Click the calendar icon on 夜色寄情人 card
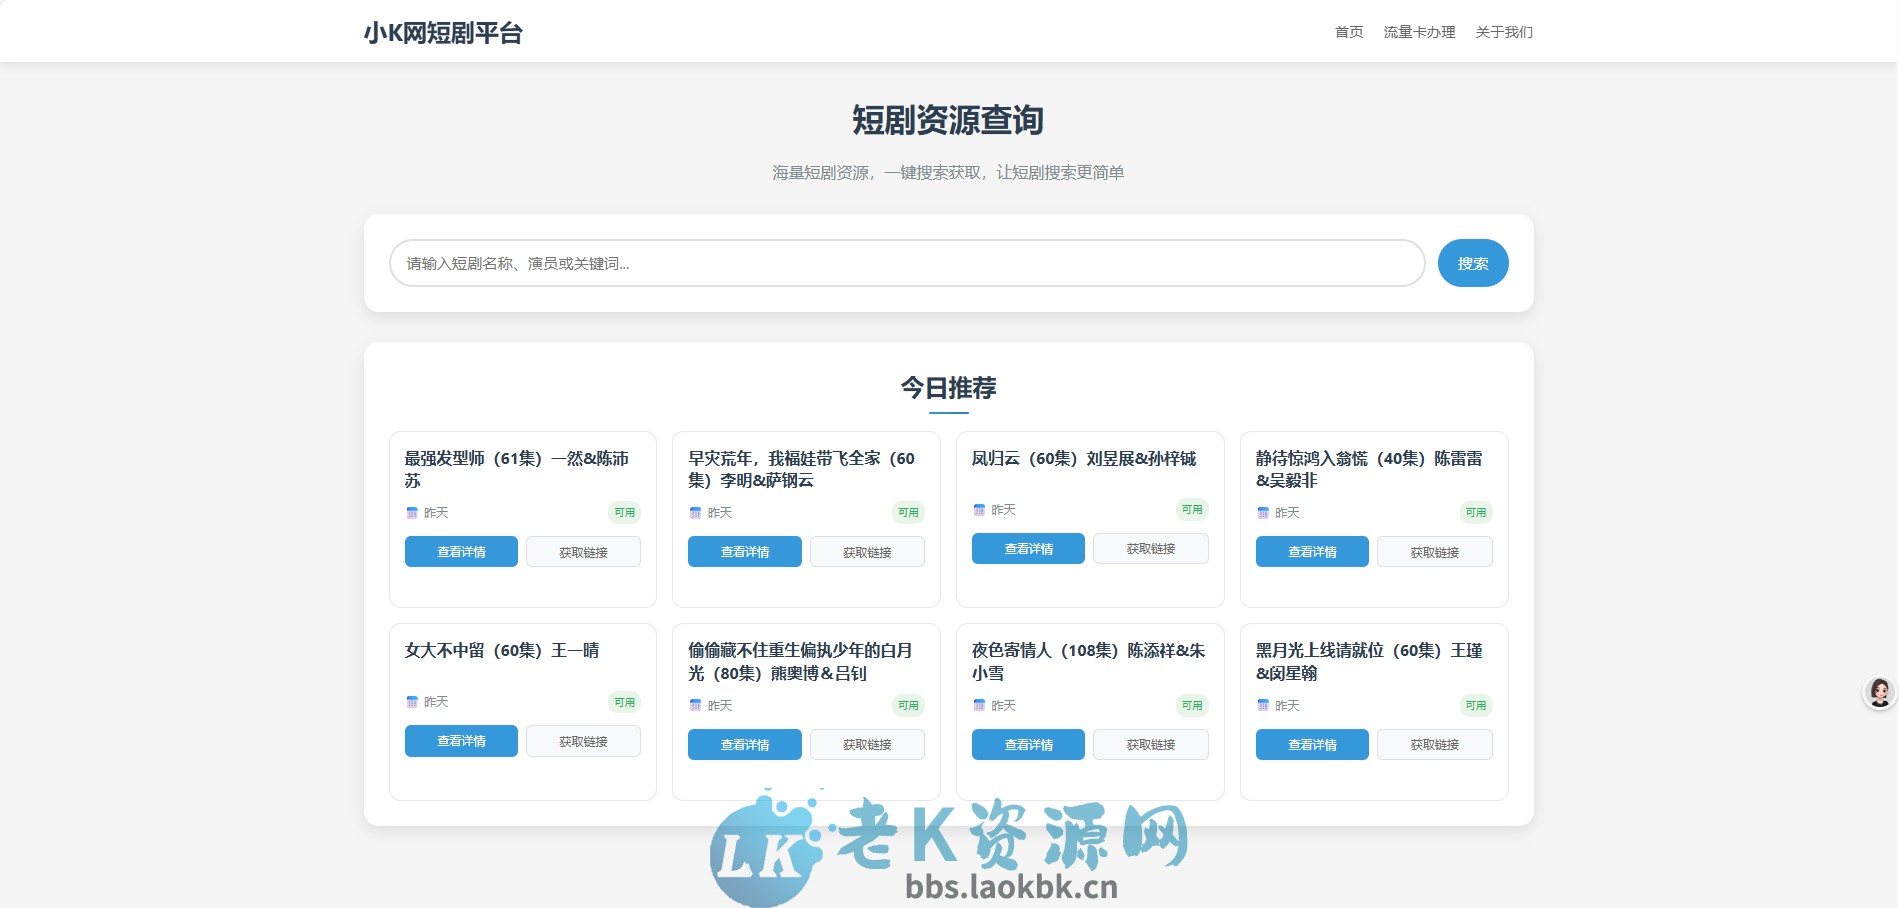Screen dimensions: 1899x908 tap(980, 705)
